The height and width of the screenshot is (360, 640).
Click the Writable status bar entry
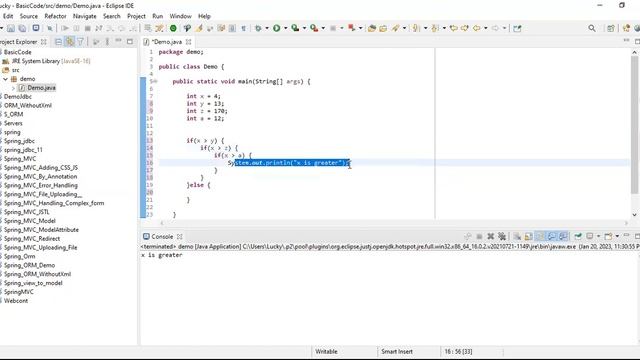[326, 351]
